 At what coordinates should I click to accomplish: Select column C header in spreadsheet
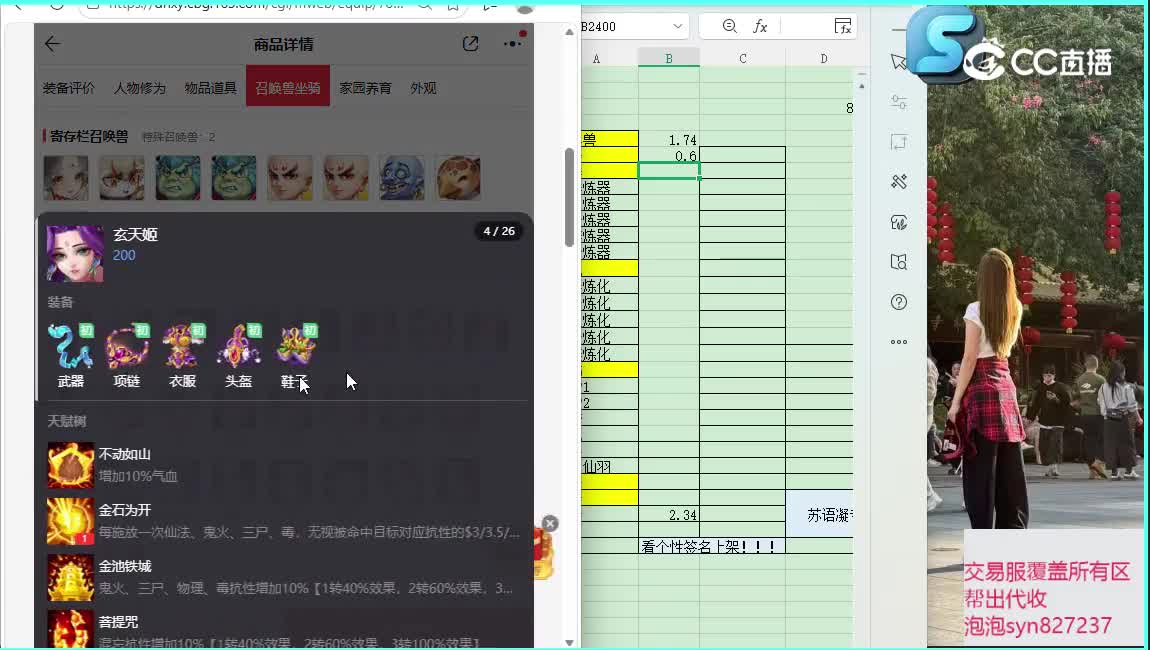(743, 58)
